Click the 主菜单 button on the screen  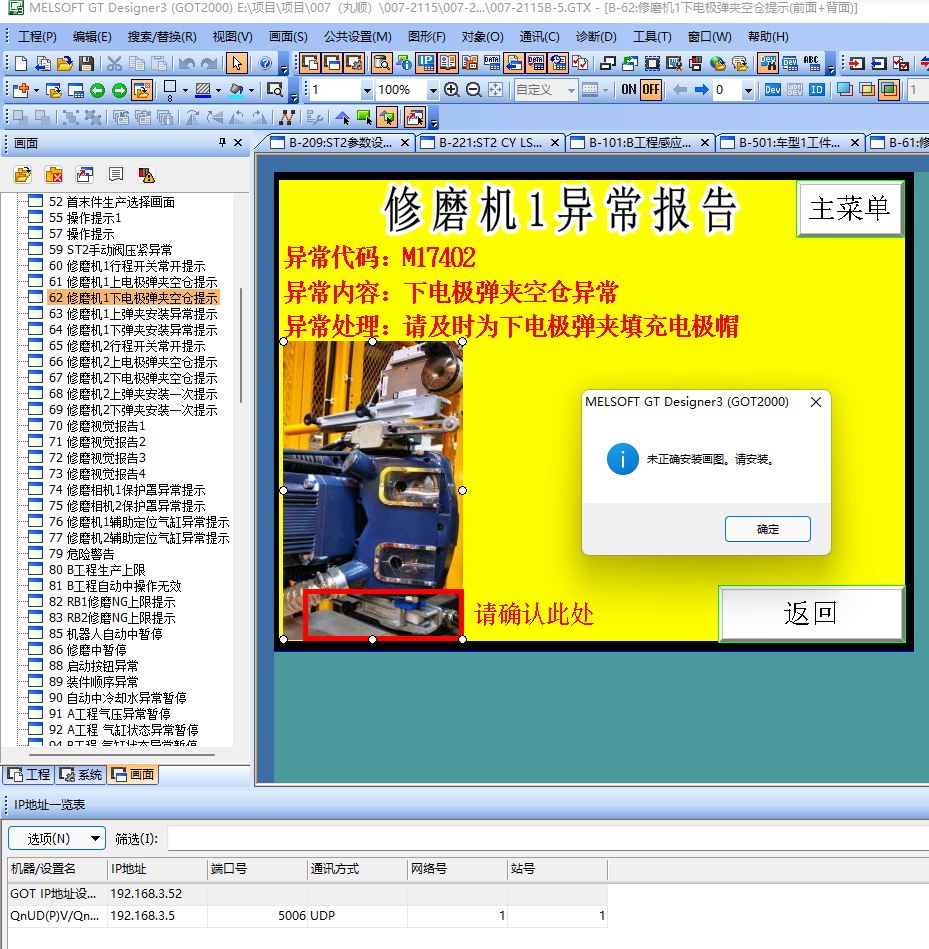pos(849,208)
